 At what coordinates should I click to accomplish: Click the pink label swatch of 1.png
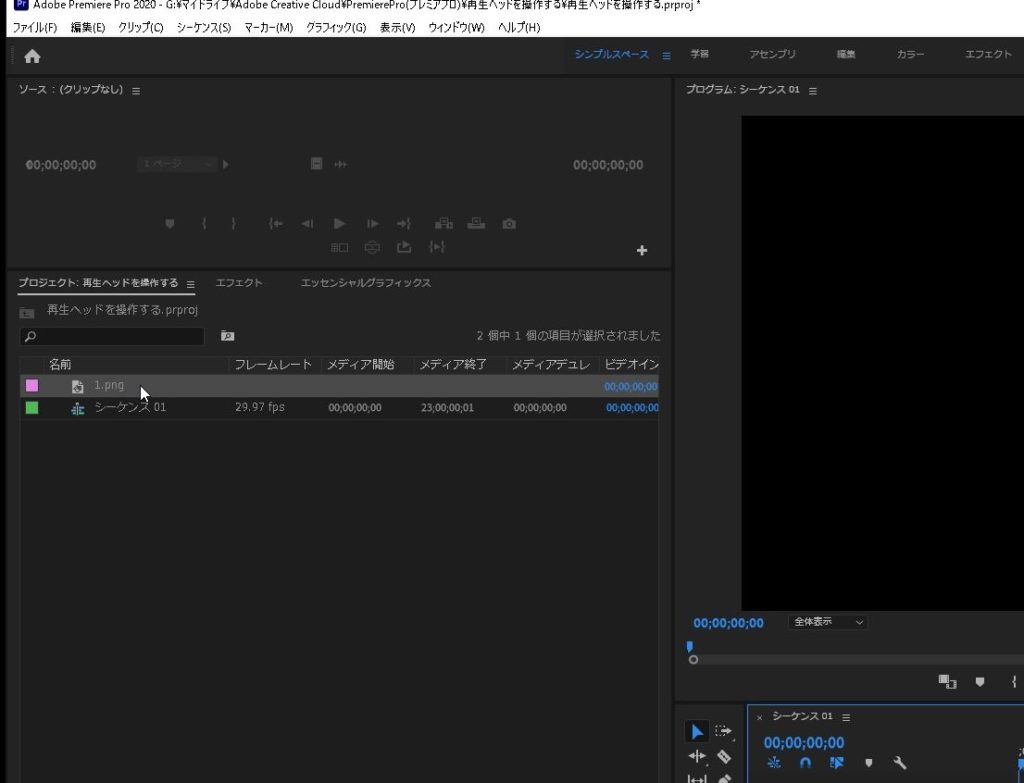point(32,385)
